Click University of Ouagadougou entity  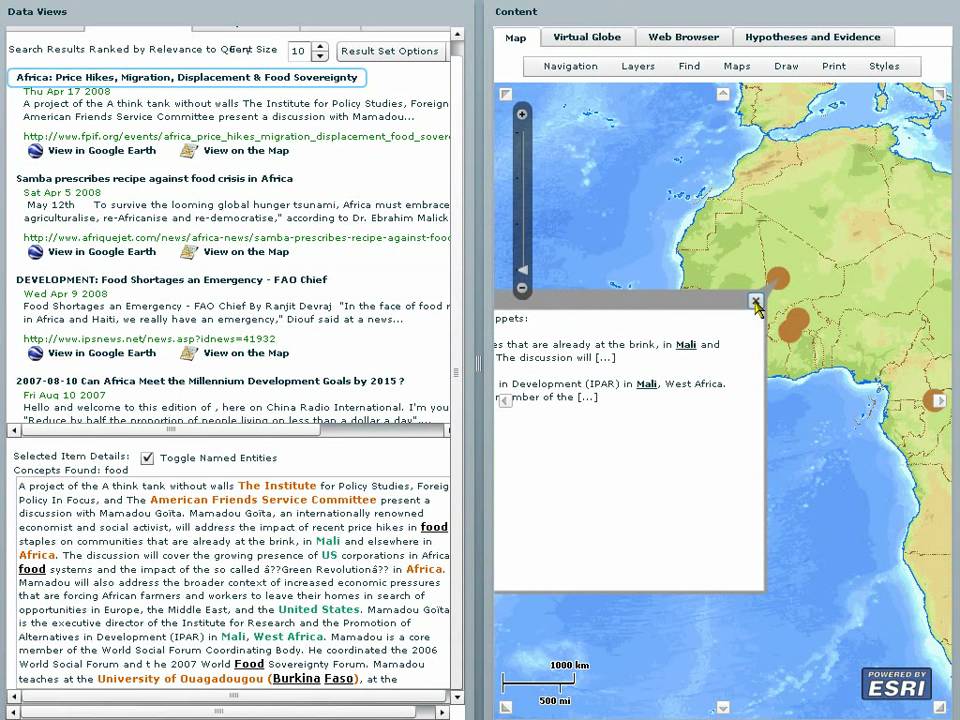click(x=180, y=678)
